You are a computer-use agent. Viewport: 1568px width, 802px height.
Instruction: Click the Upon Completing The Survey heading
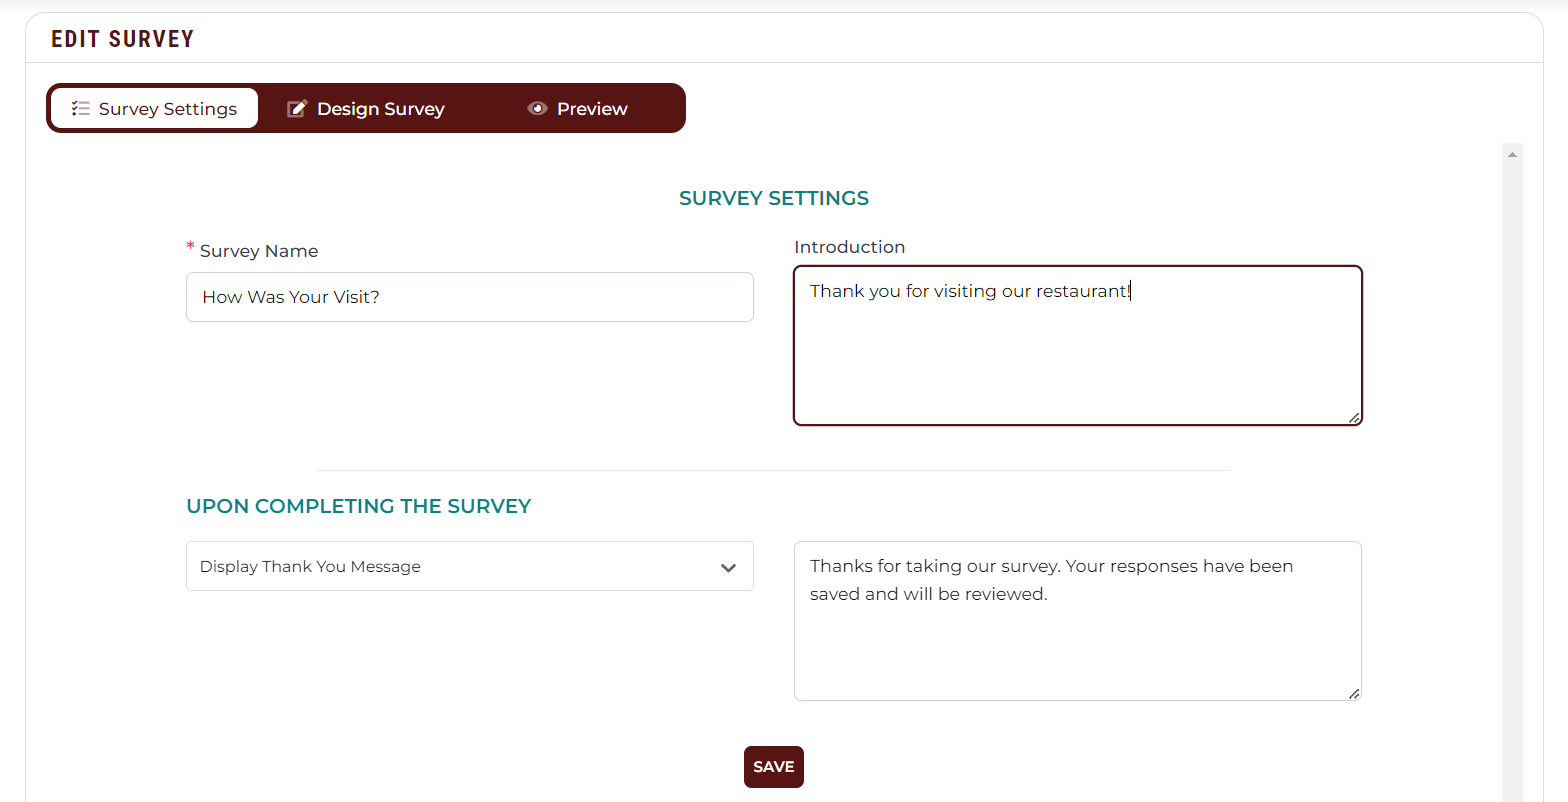[x=359, y=506]
